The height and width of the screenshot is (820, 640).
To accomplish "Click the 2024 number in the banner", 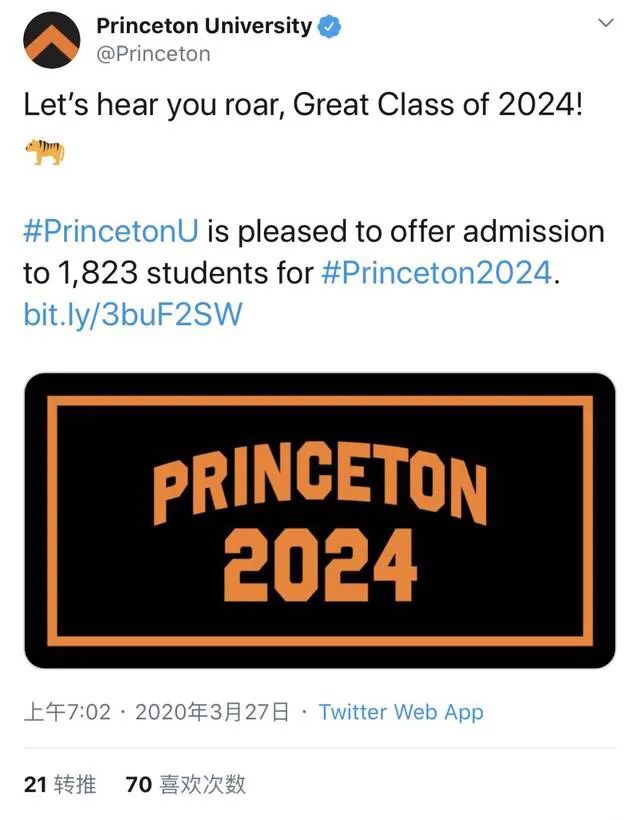I will click(x=320, y=565).
